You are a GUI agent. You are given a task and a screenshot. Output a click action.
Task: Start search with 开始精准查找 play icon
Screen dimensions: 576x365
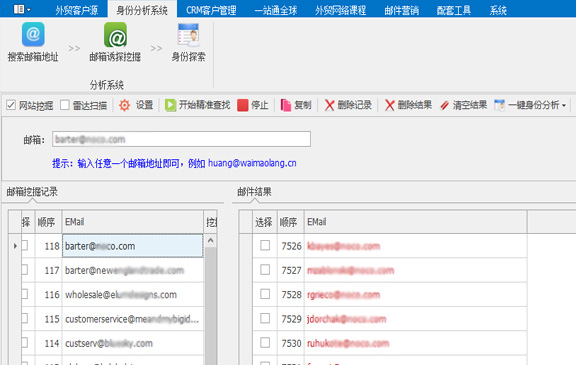pos(170,105)
